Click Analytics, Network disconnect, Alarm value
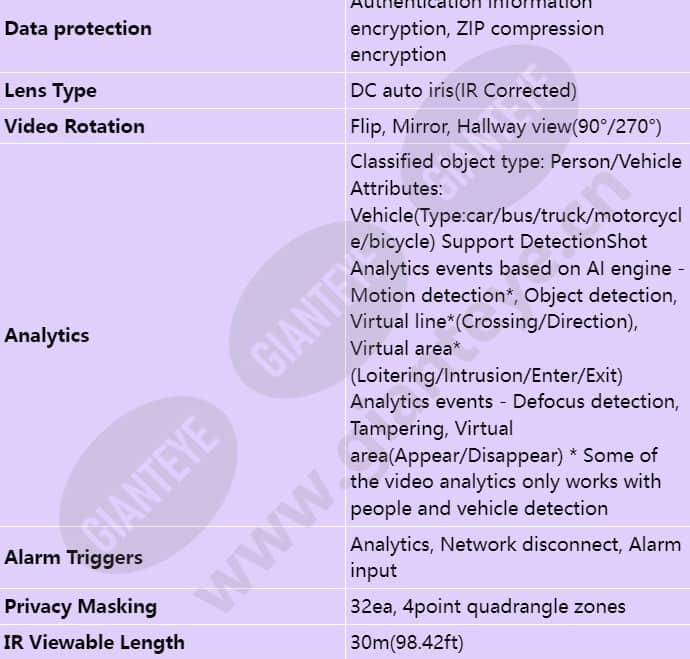 coord(516,545)
